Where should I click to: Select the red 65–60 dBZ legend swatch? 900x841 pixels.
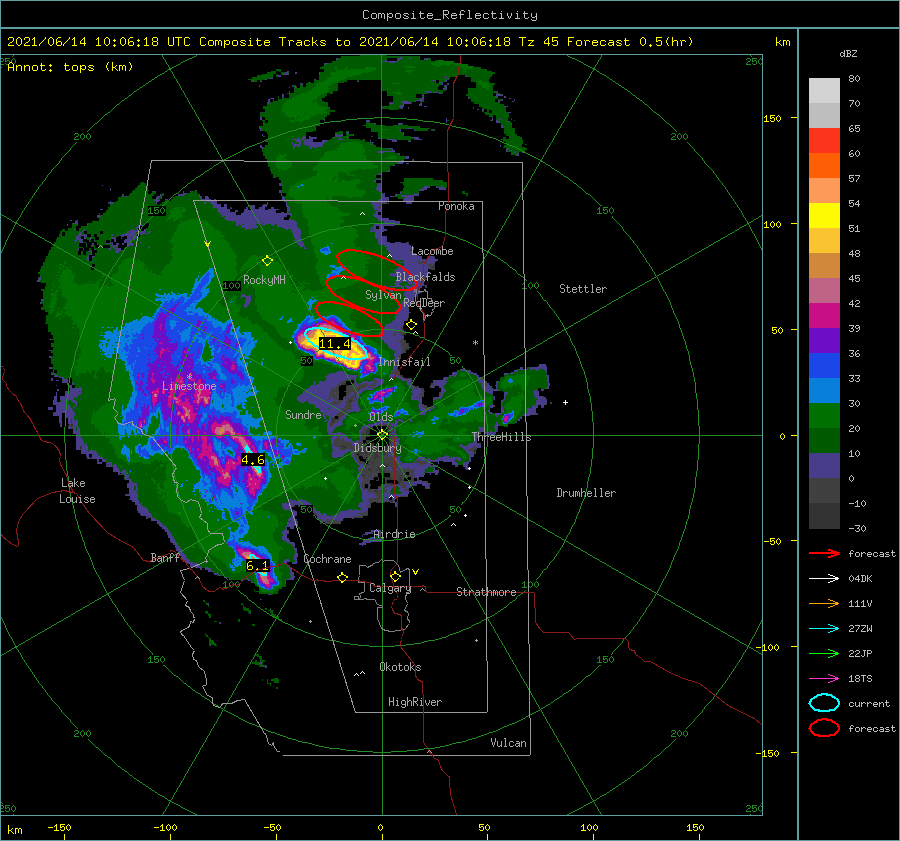pyautogui.click(x=824, y=141)
